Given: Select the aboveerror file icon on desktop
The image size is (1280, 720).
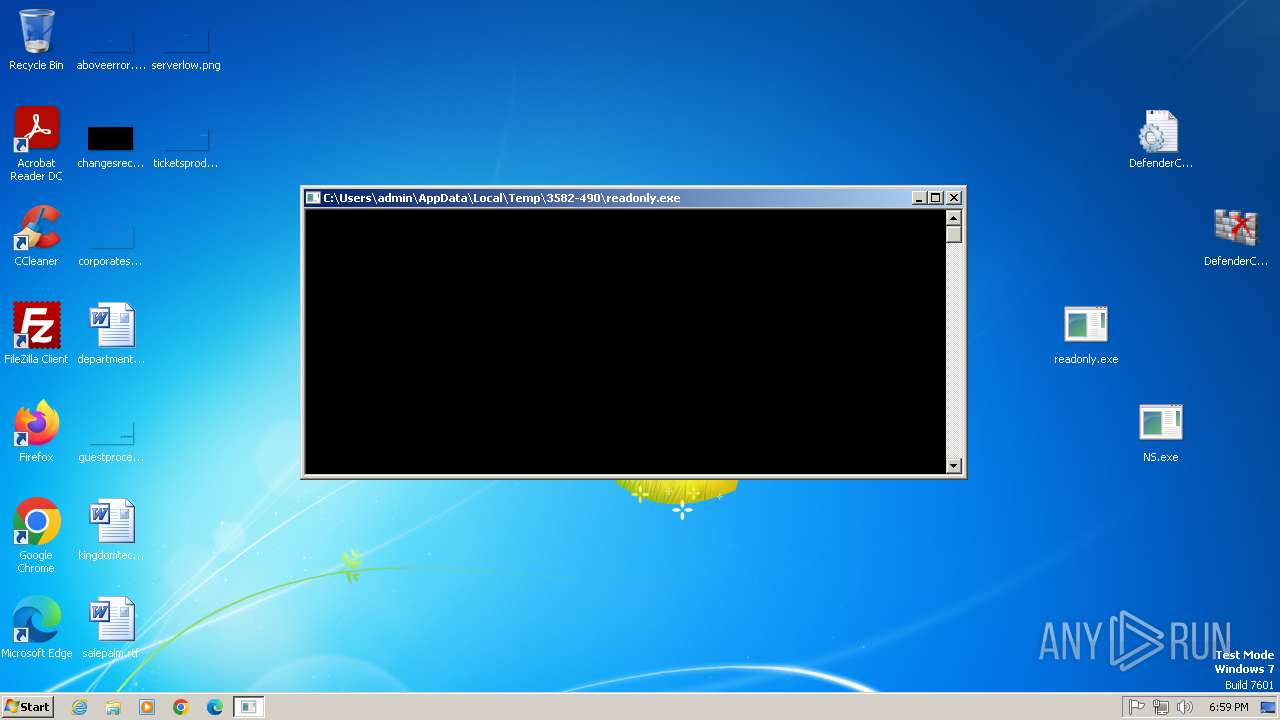Looking at the screenshot, I should coord(111,48).
